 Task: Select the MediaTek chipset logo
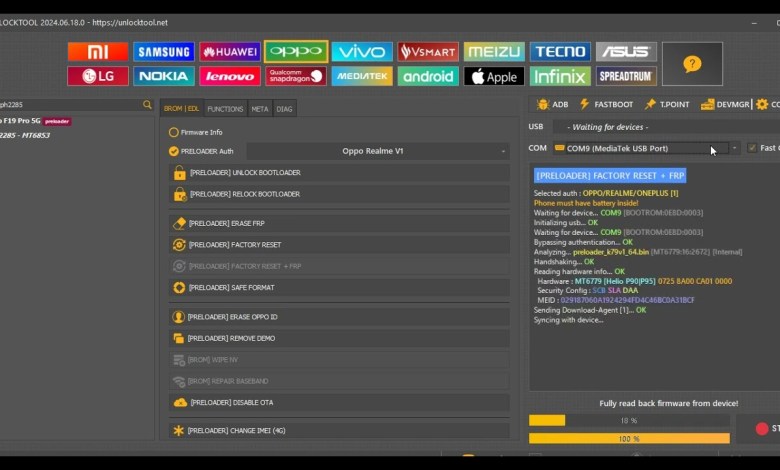[x=362, y=76]
